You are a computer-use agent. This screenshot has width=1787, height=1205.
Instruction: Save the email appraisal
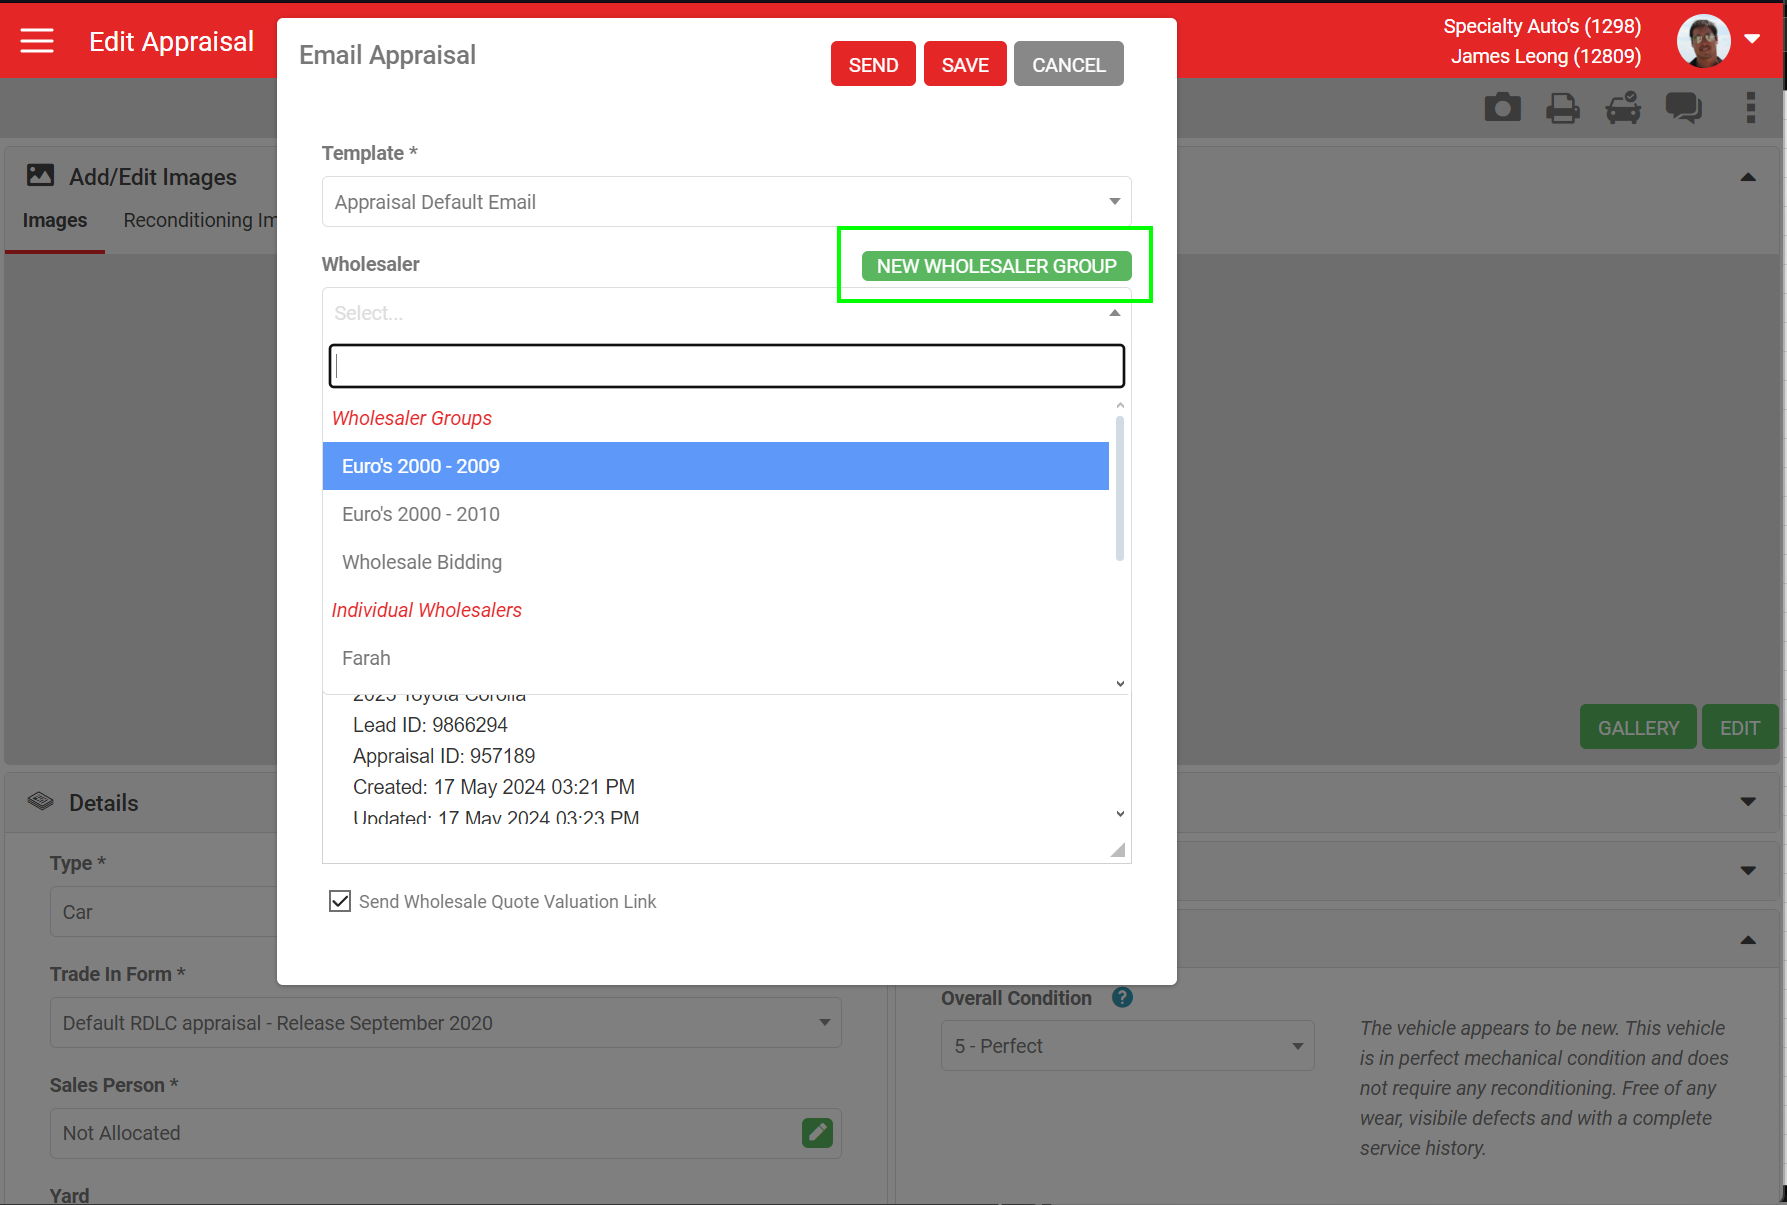click(x=965, y=64)
